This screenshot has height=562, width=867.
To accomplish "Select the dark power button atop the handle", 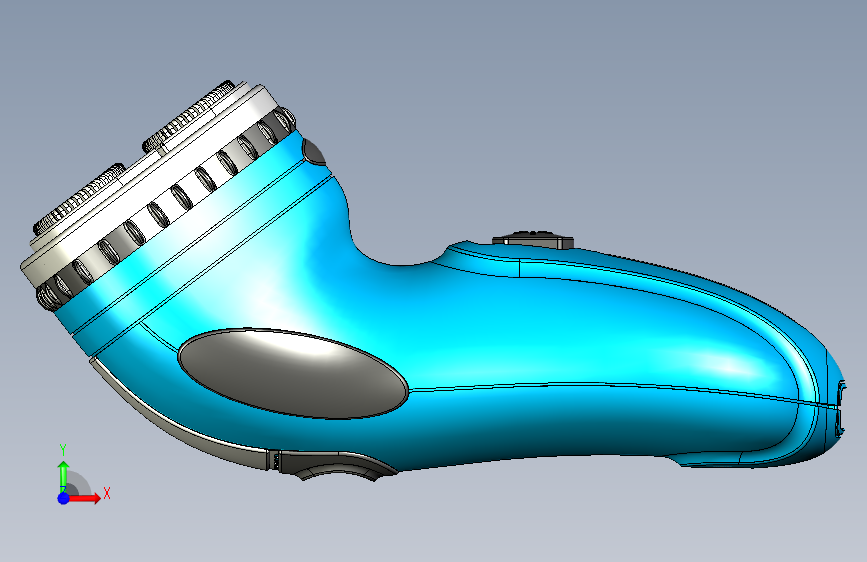I will (x=533, y=240).
